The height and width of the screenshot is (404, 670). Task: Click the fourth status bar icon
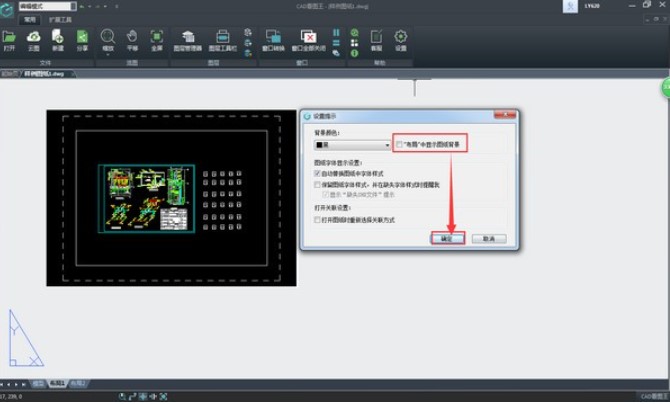[153, 396]
